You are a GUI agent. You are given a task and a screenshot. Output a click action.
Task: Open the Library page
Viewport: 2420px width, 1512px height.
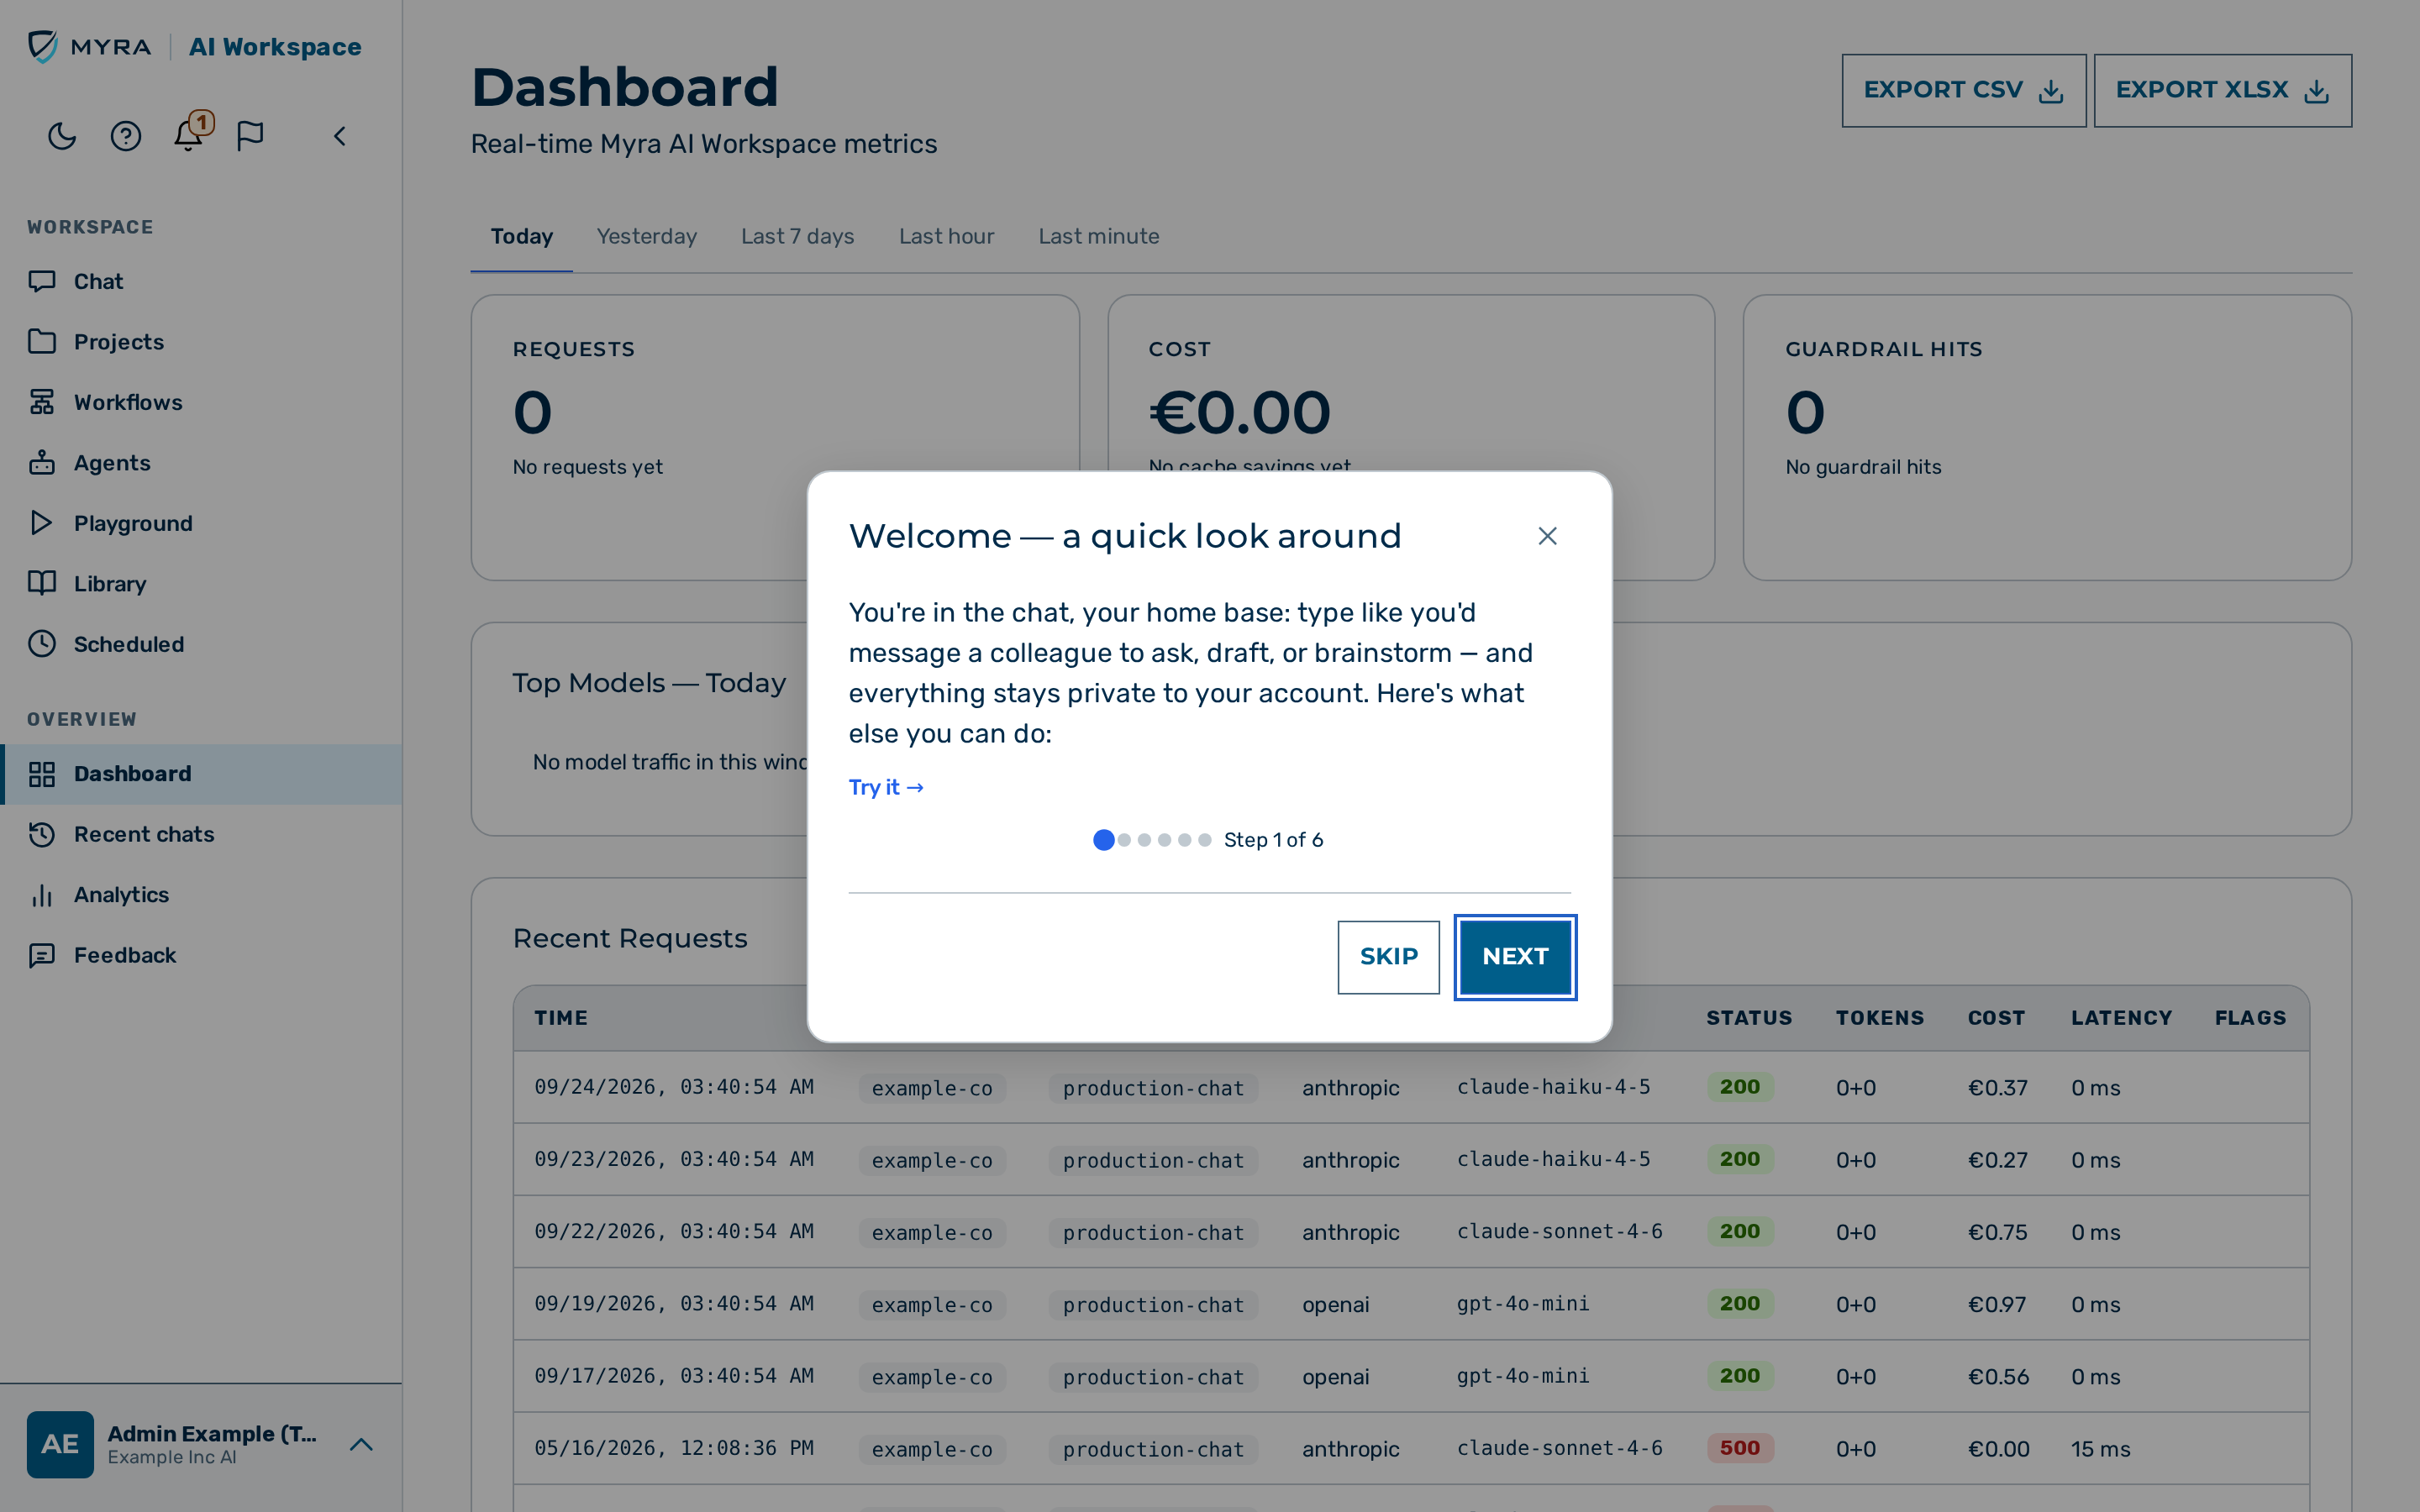(x=201, y=584)
